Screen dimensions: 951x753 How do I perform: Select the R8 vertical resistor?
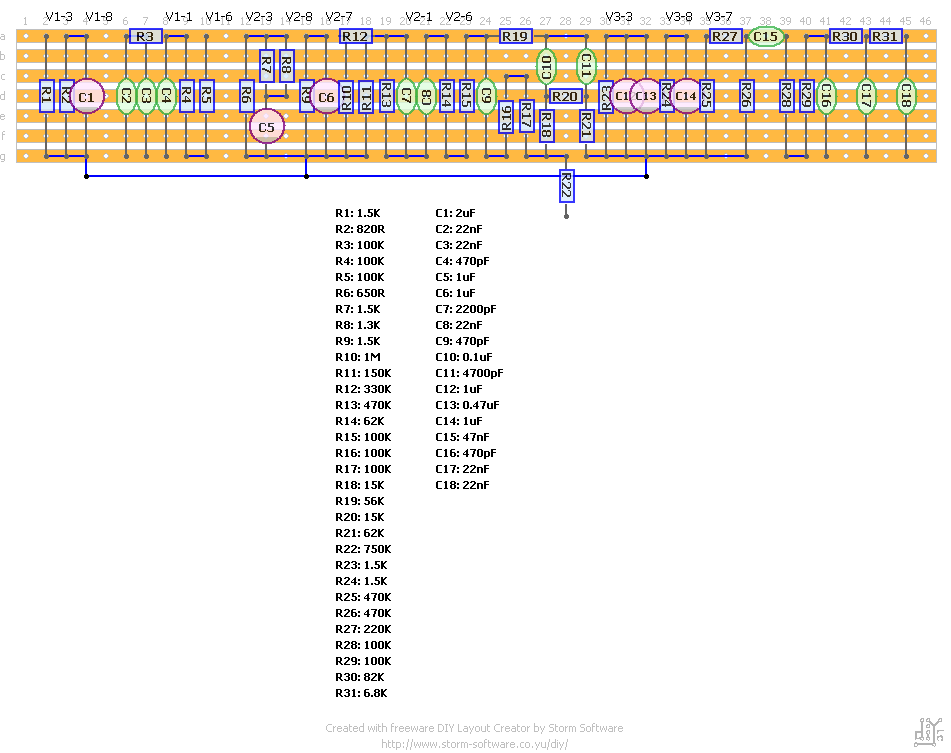click(x=286, y=65)
